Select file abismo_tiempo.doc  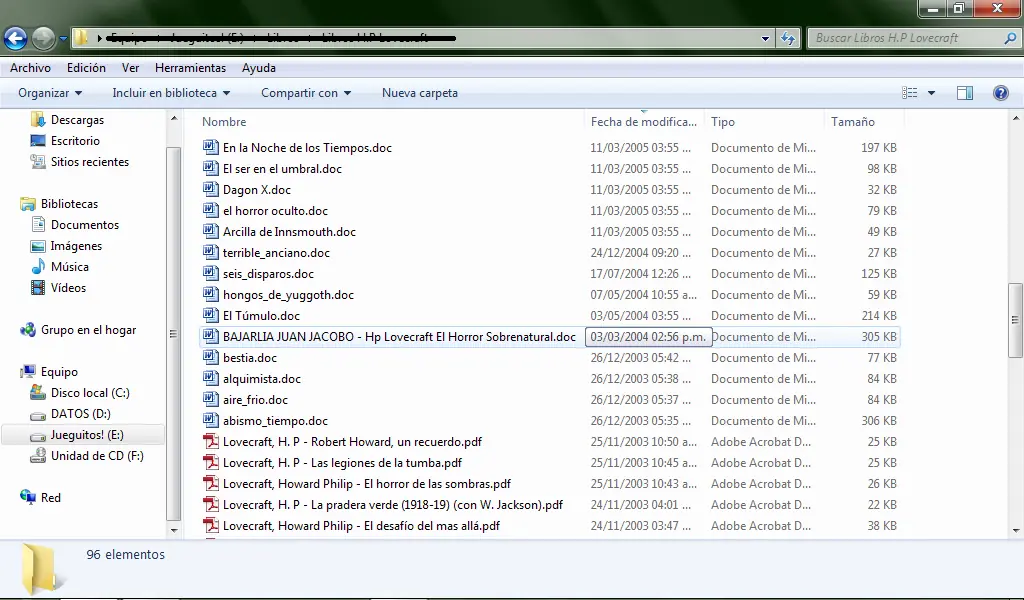pyautogui.click(x=275, y=421)
